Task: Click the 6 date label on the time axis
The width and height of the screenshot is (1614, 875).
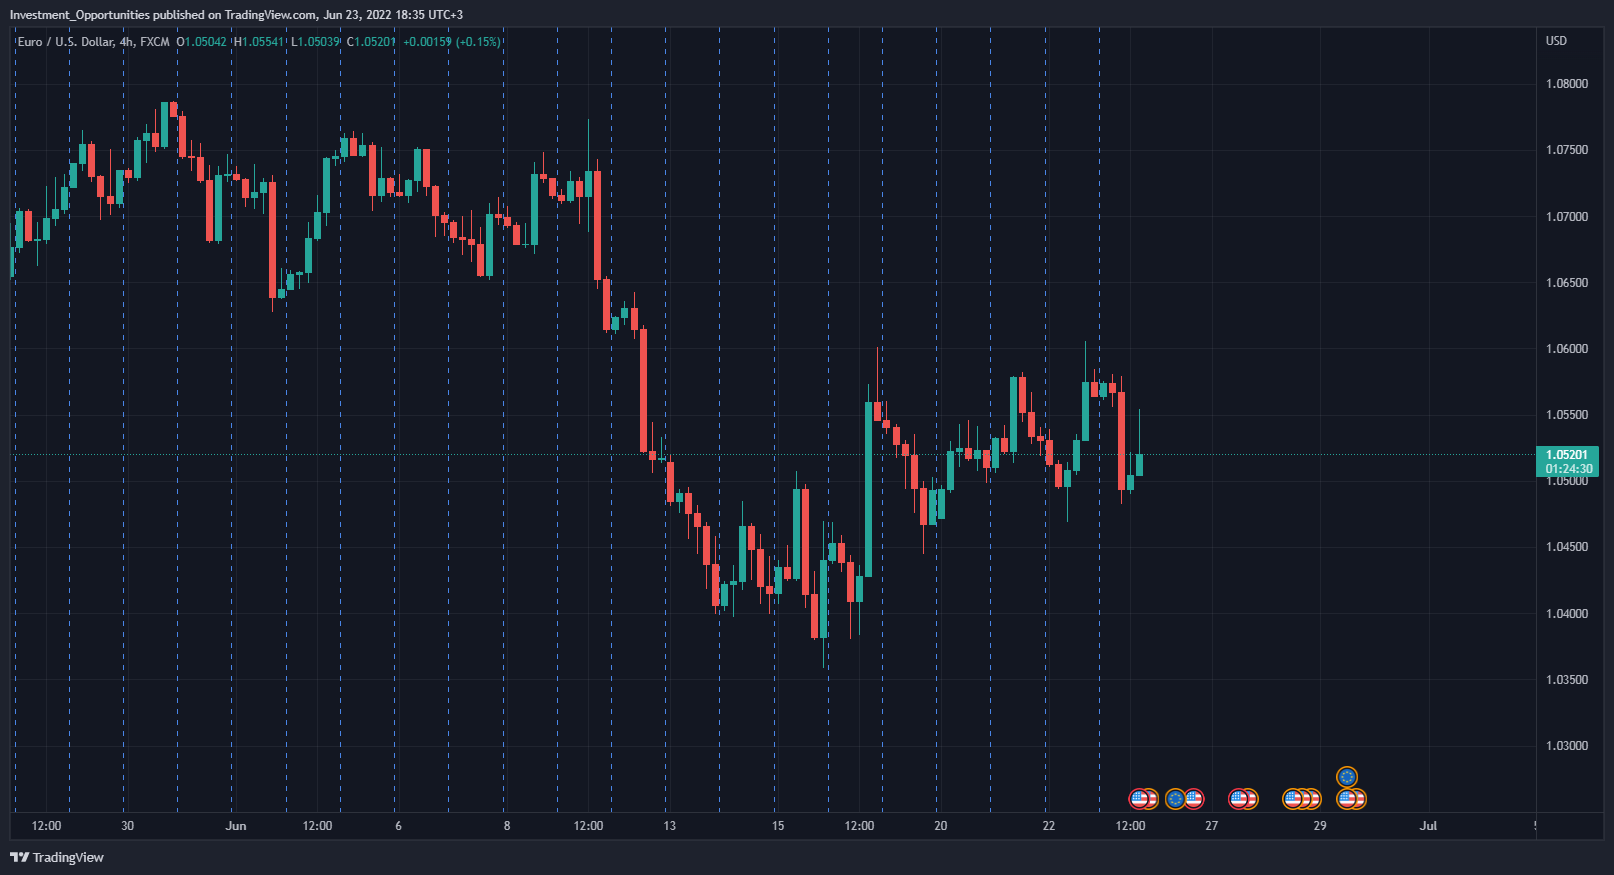Action: (x=398, y=826)
